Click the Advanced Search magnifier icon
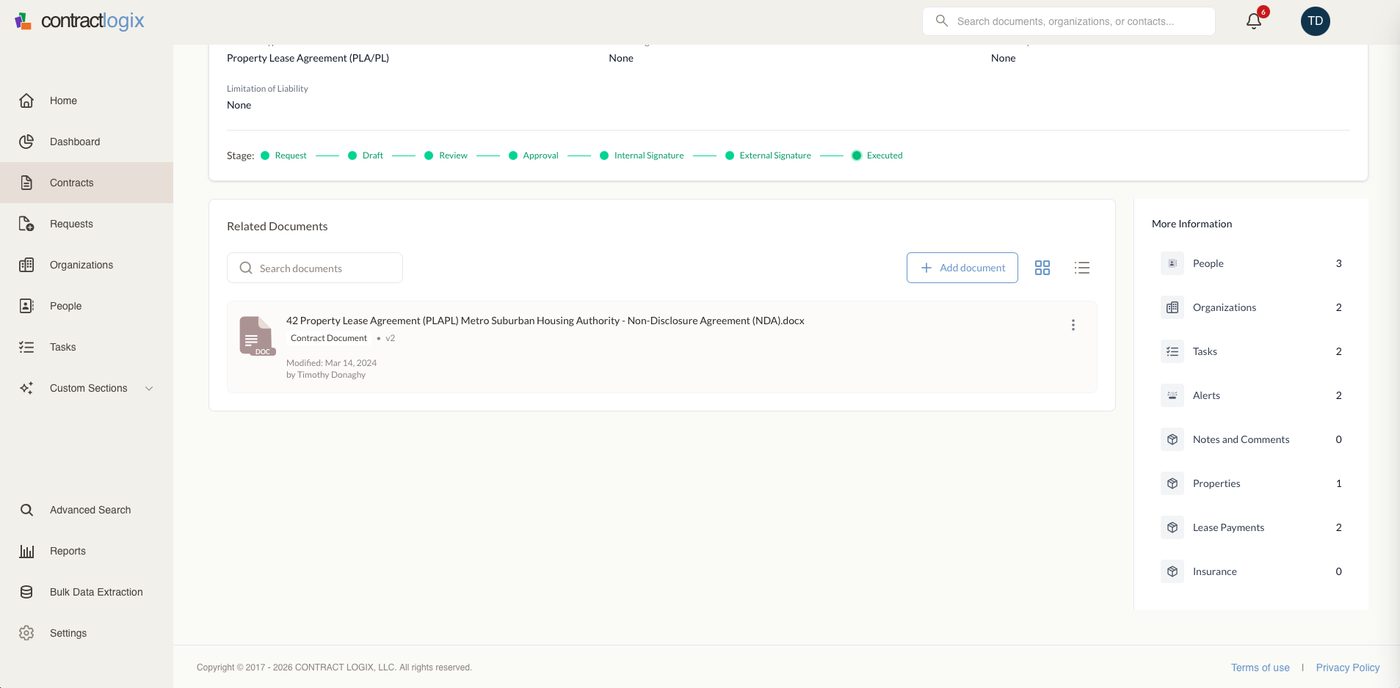The image size is (1400, 688). (x=27, y=510)
